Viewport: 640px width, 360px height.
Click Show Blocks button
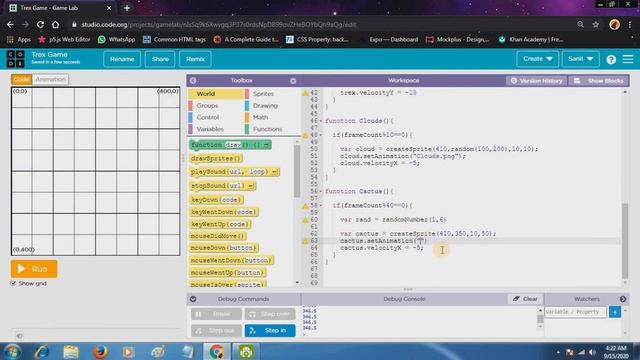point(599,81)
